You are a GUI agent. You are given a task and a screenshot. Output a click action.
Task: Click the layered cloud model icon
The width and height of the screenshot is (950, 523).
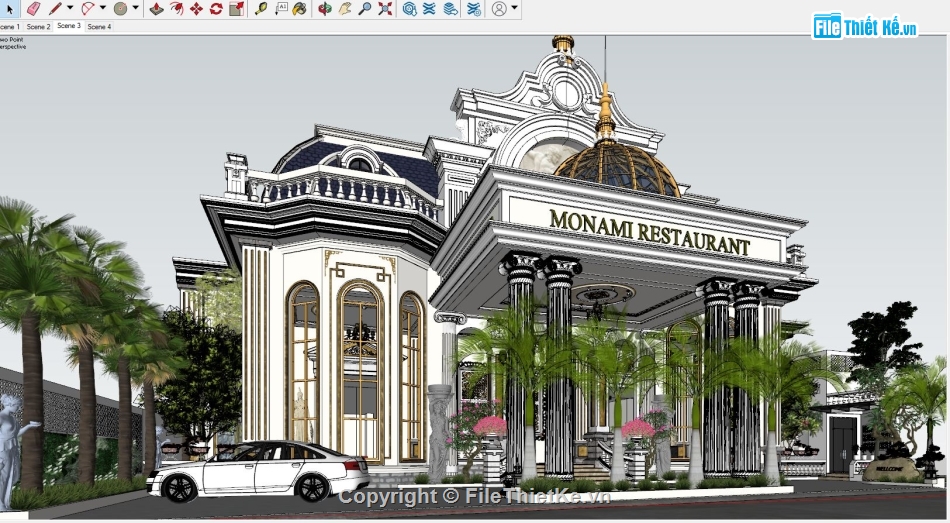pos(450,8)
